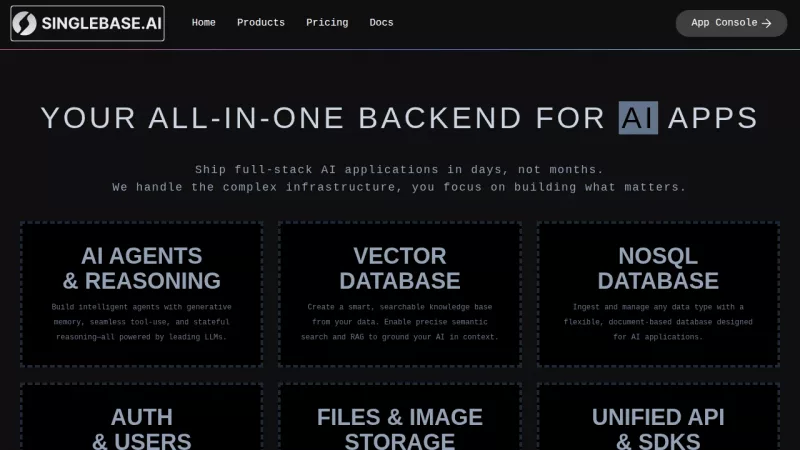Go to the Home nav item
Image resolution: width=800 pixels, height=450 pixels.
click(x=203, y=22)
